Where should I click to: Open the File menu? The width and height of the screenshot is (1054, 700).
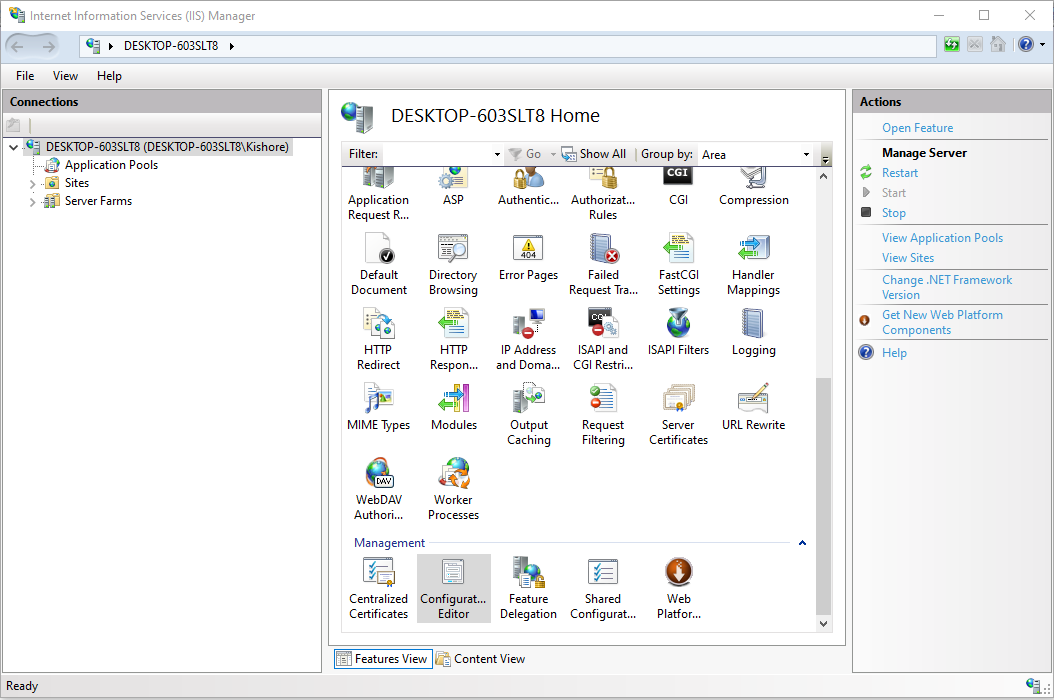point(25,76)
